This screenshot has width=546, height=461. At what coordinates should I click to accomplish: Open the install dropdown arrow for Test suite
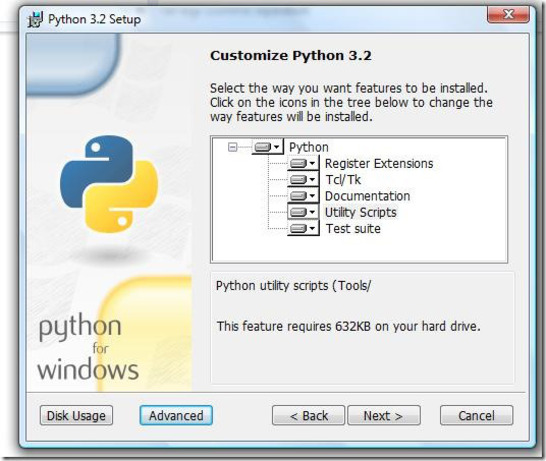312,228
